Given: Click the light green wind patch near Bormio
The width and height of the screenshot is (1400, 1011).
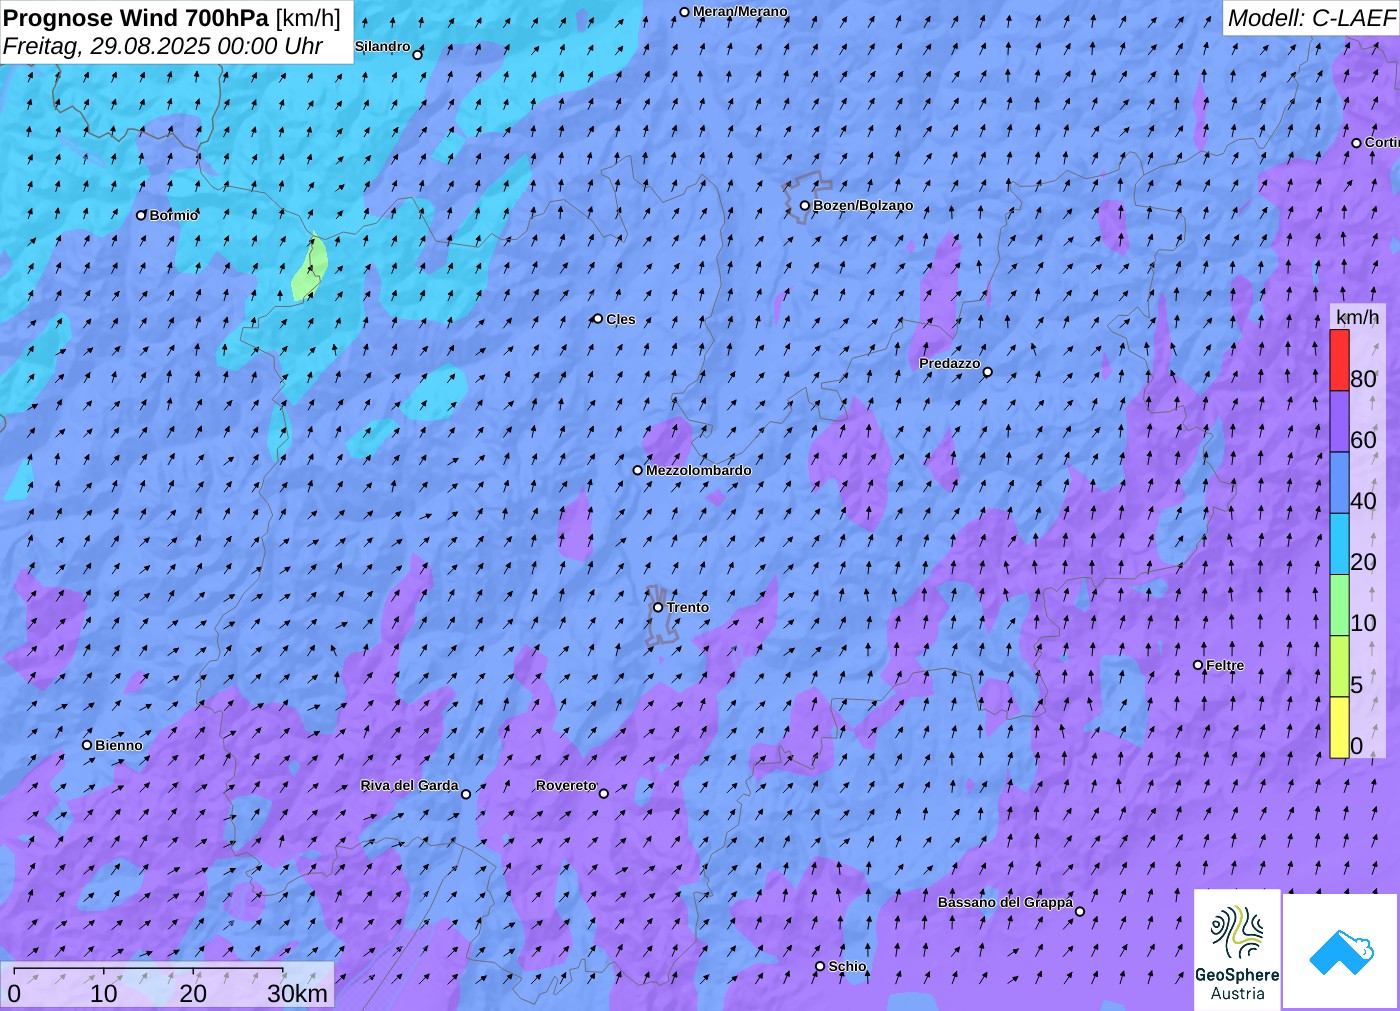Looking at the screenshot, I should pyautogui.click(x=310, y=268).
